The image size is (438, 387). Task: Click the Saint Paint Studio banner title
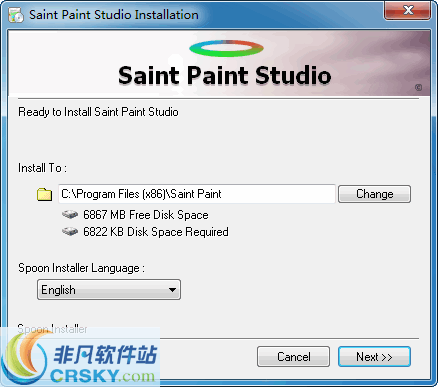[225, 75]
